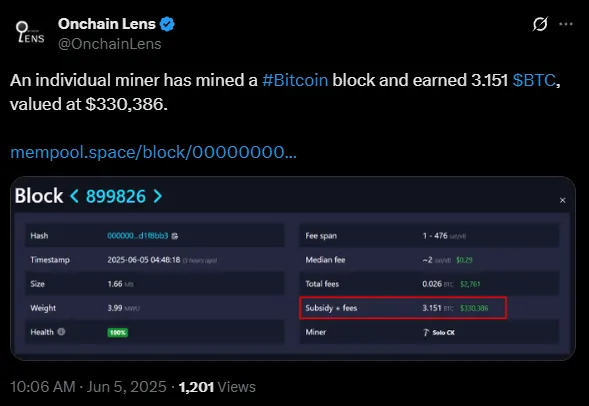Go to previous block with left chevron
Screen dimensions: 589x406
(x=75, y=196)
